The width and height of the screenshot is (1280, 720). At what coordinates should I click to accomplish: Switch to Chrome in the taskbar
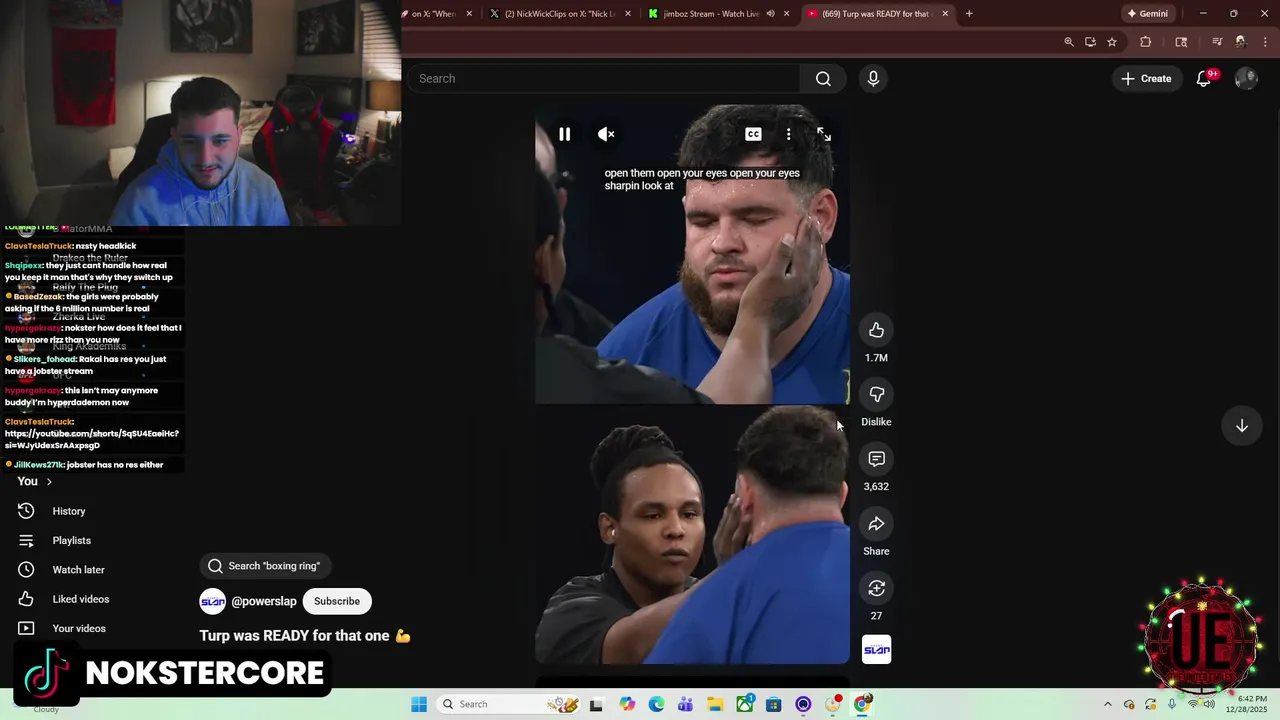862,704
